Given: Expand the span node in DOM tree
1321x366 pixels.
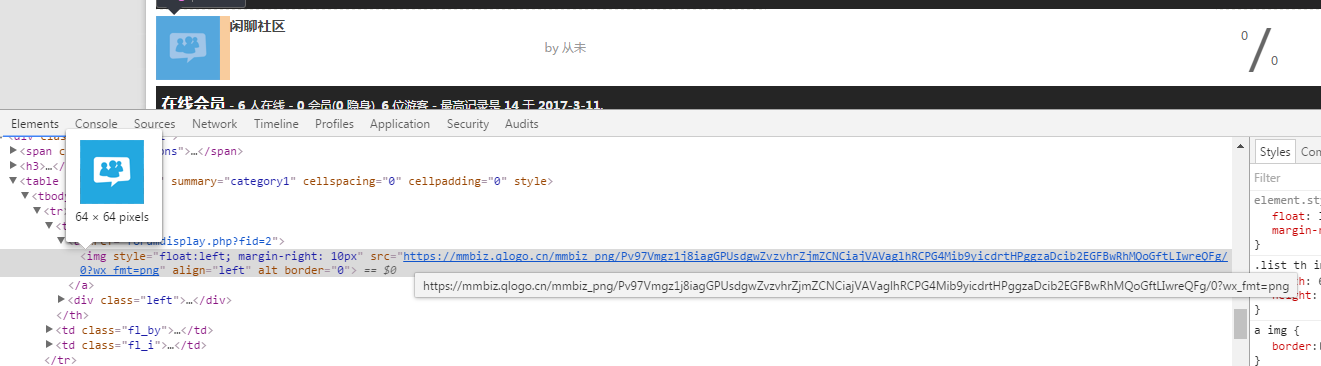Looking at the screenshot, I should pyautogui.click(x=14, y=152).
